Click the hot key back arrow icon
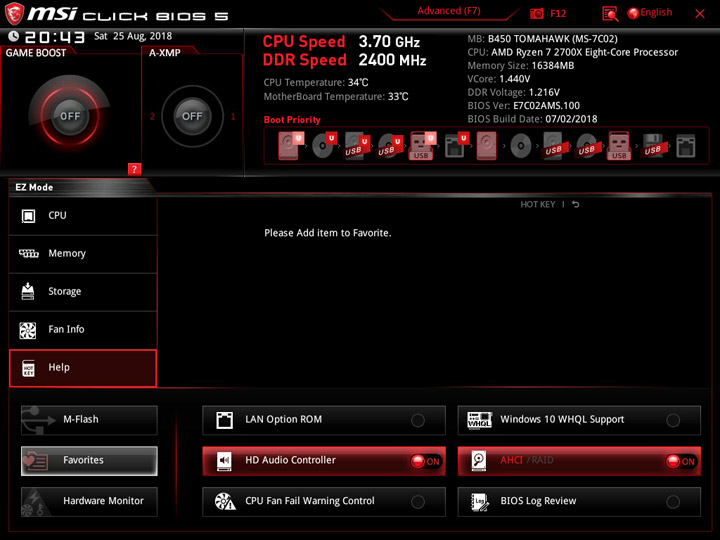Image resolution: width=720 pixels, height=540 pixels. pyautogui.click(x=575, y=204)
